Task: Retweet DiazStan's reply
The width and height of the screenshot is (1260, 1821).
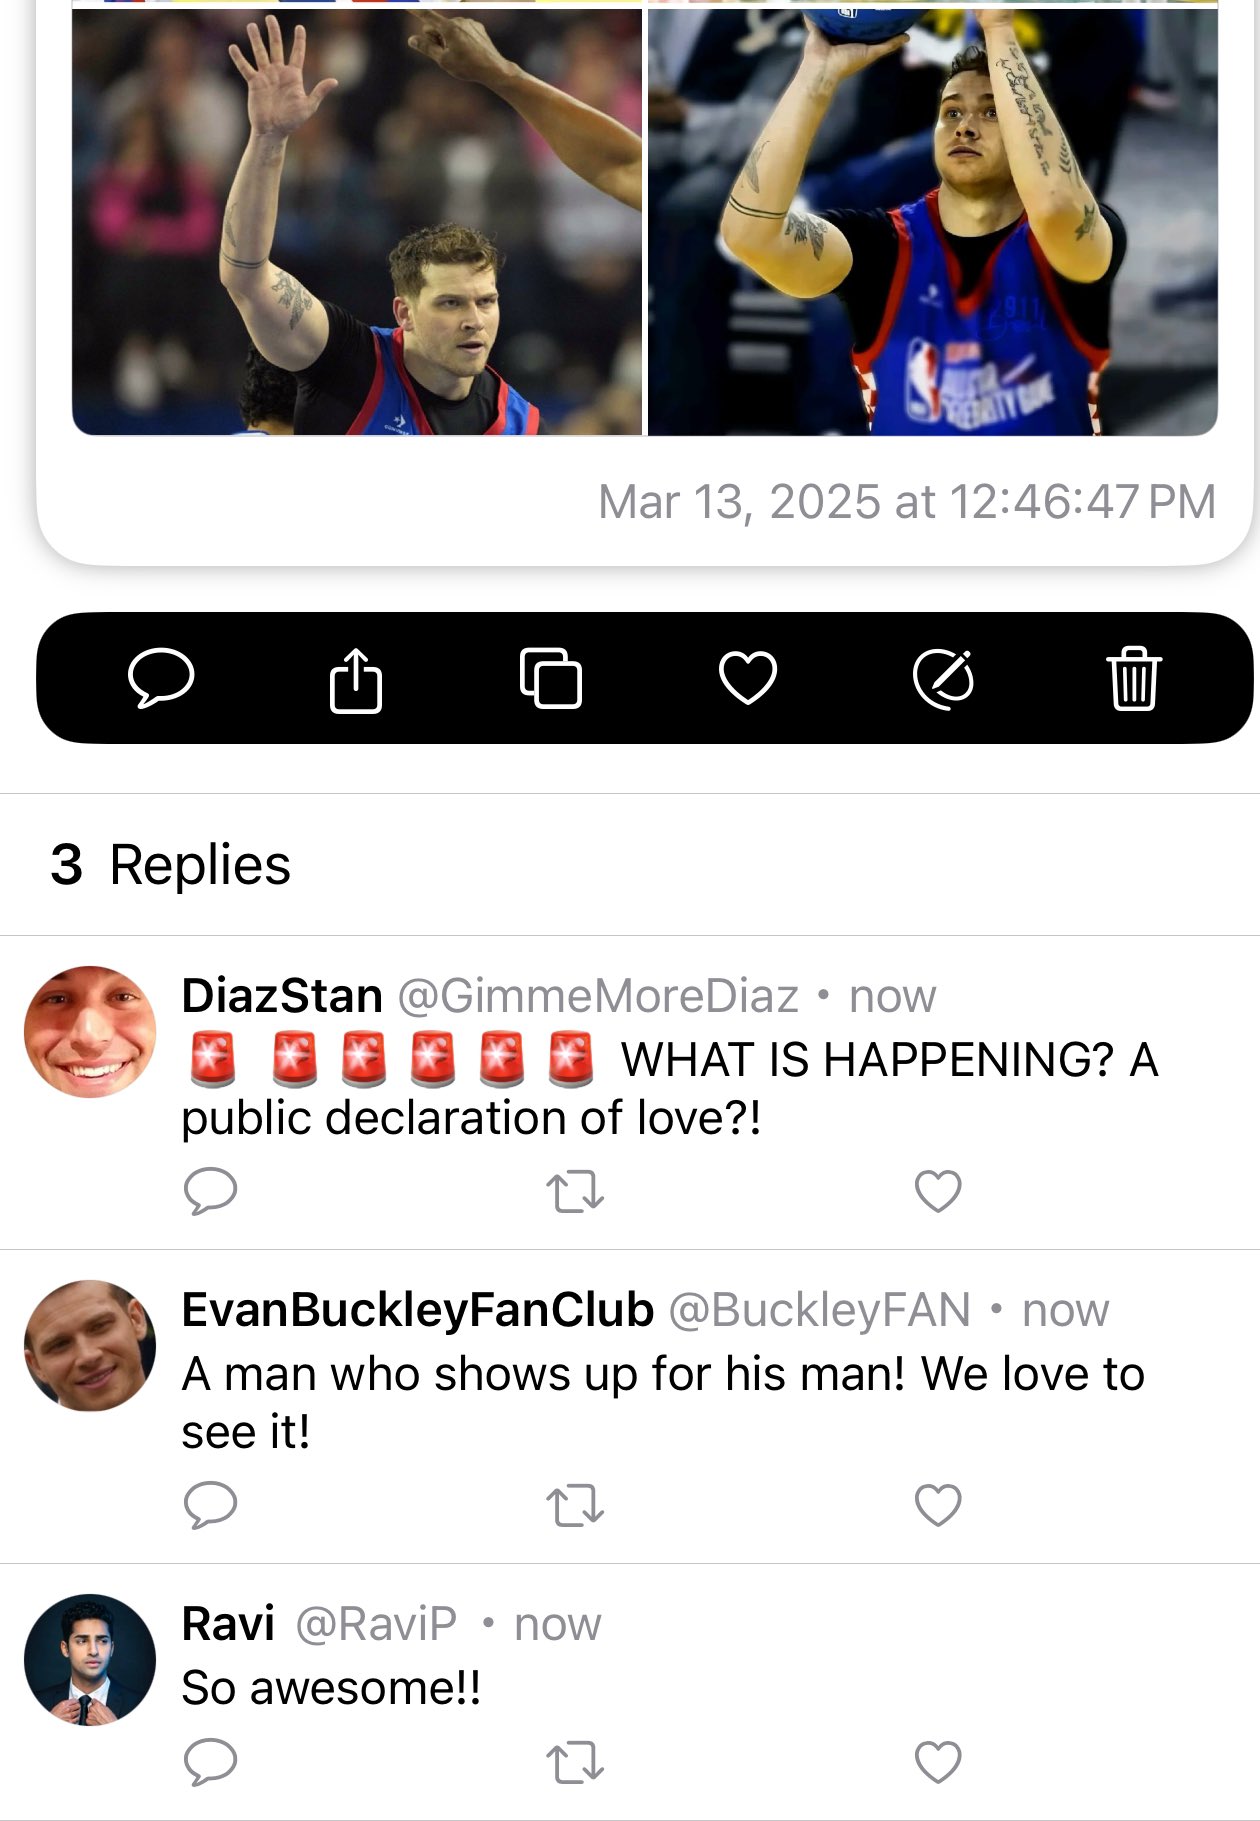Action: (575, 1192)
